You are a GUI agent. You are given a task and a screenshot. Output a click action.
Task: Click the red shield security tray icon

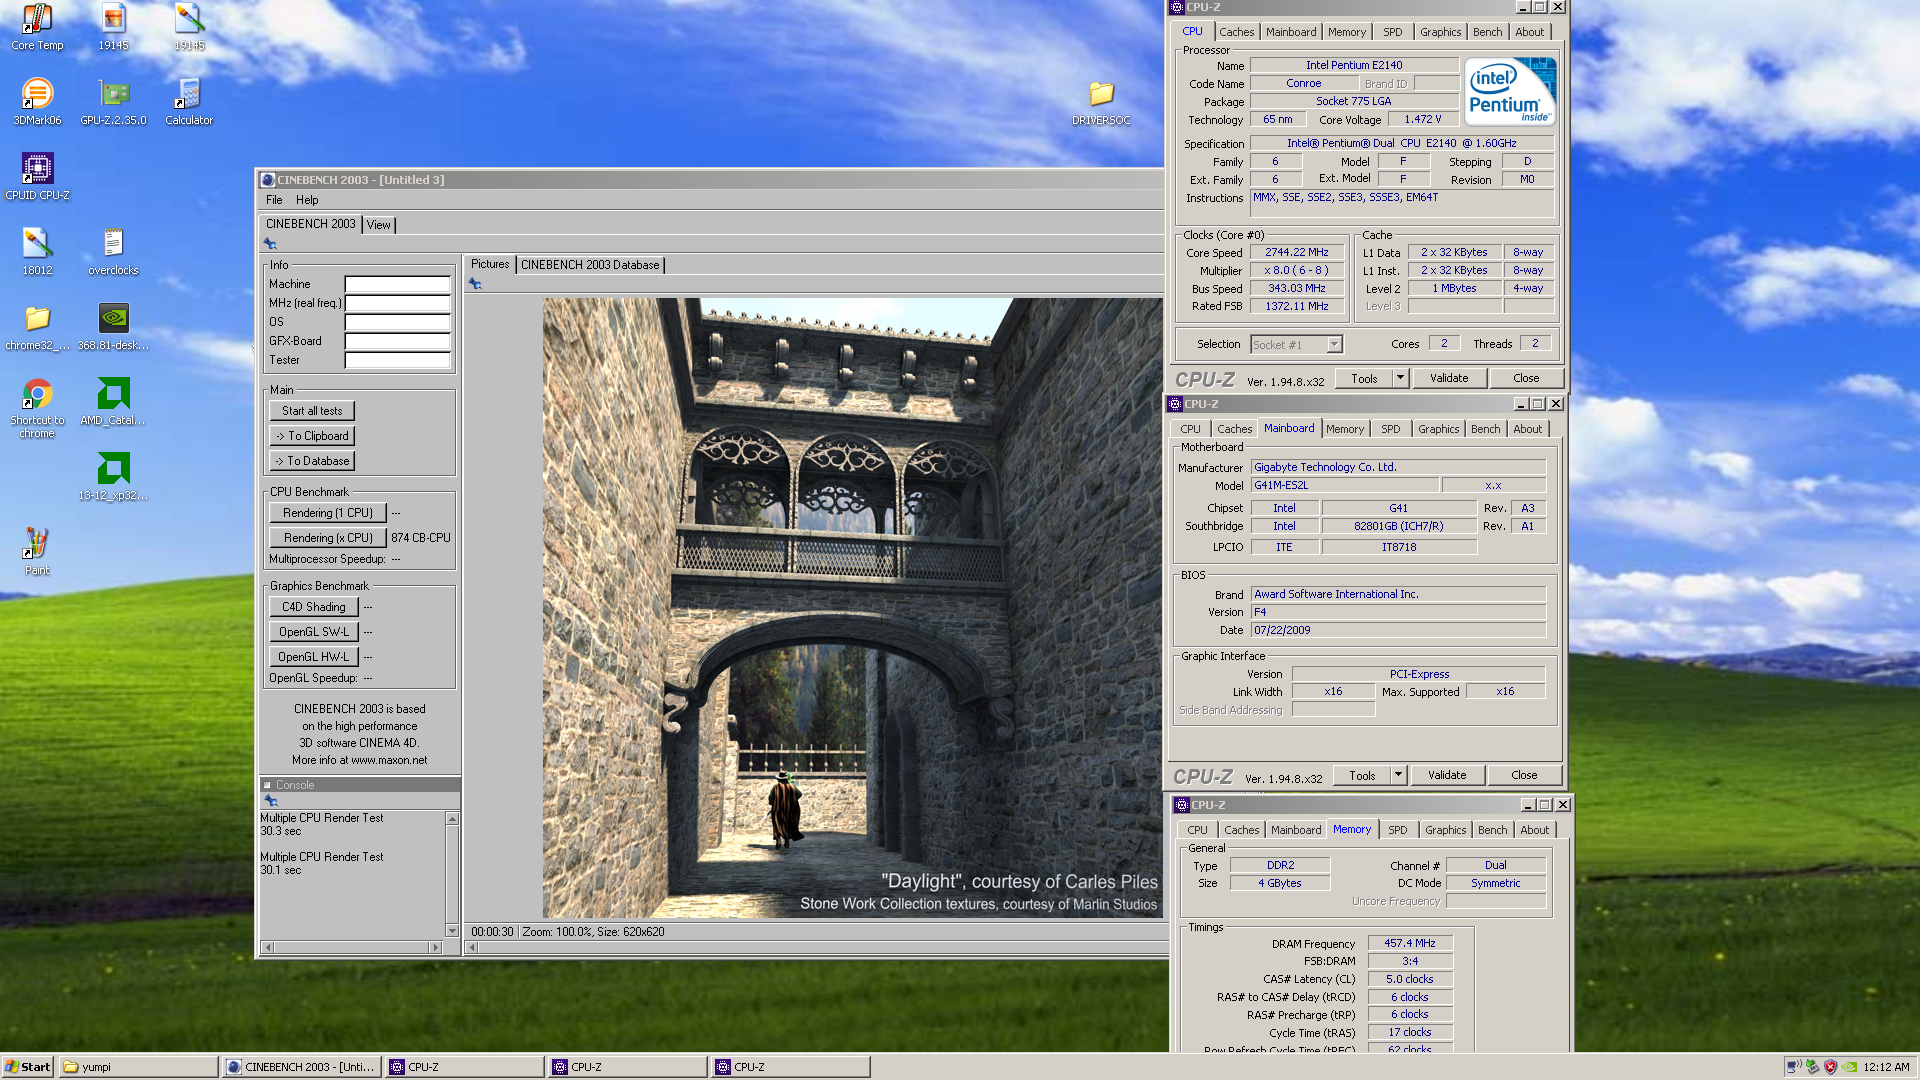1831,1067
